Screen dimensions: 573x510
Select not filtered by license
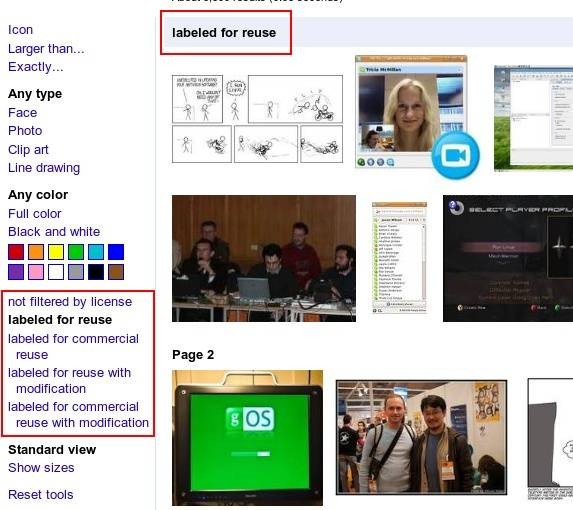pos(70,302)
